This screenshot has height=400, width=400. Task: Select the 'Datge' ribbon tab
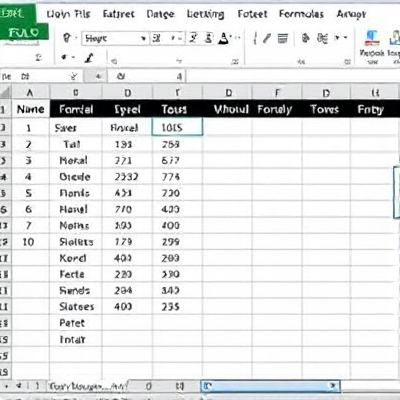click(160, 14)
